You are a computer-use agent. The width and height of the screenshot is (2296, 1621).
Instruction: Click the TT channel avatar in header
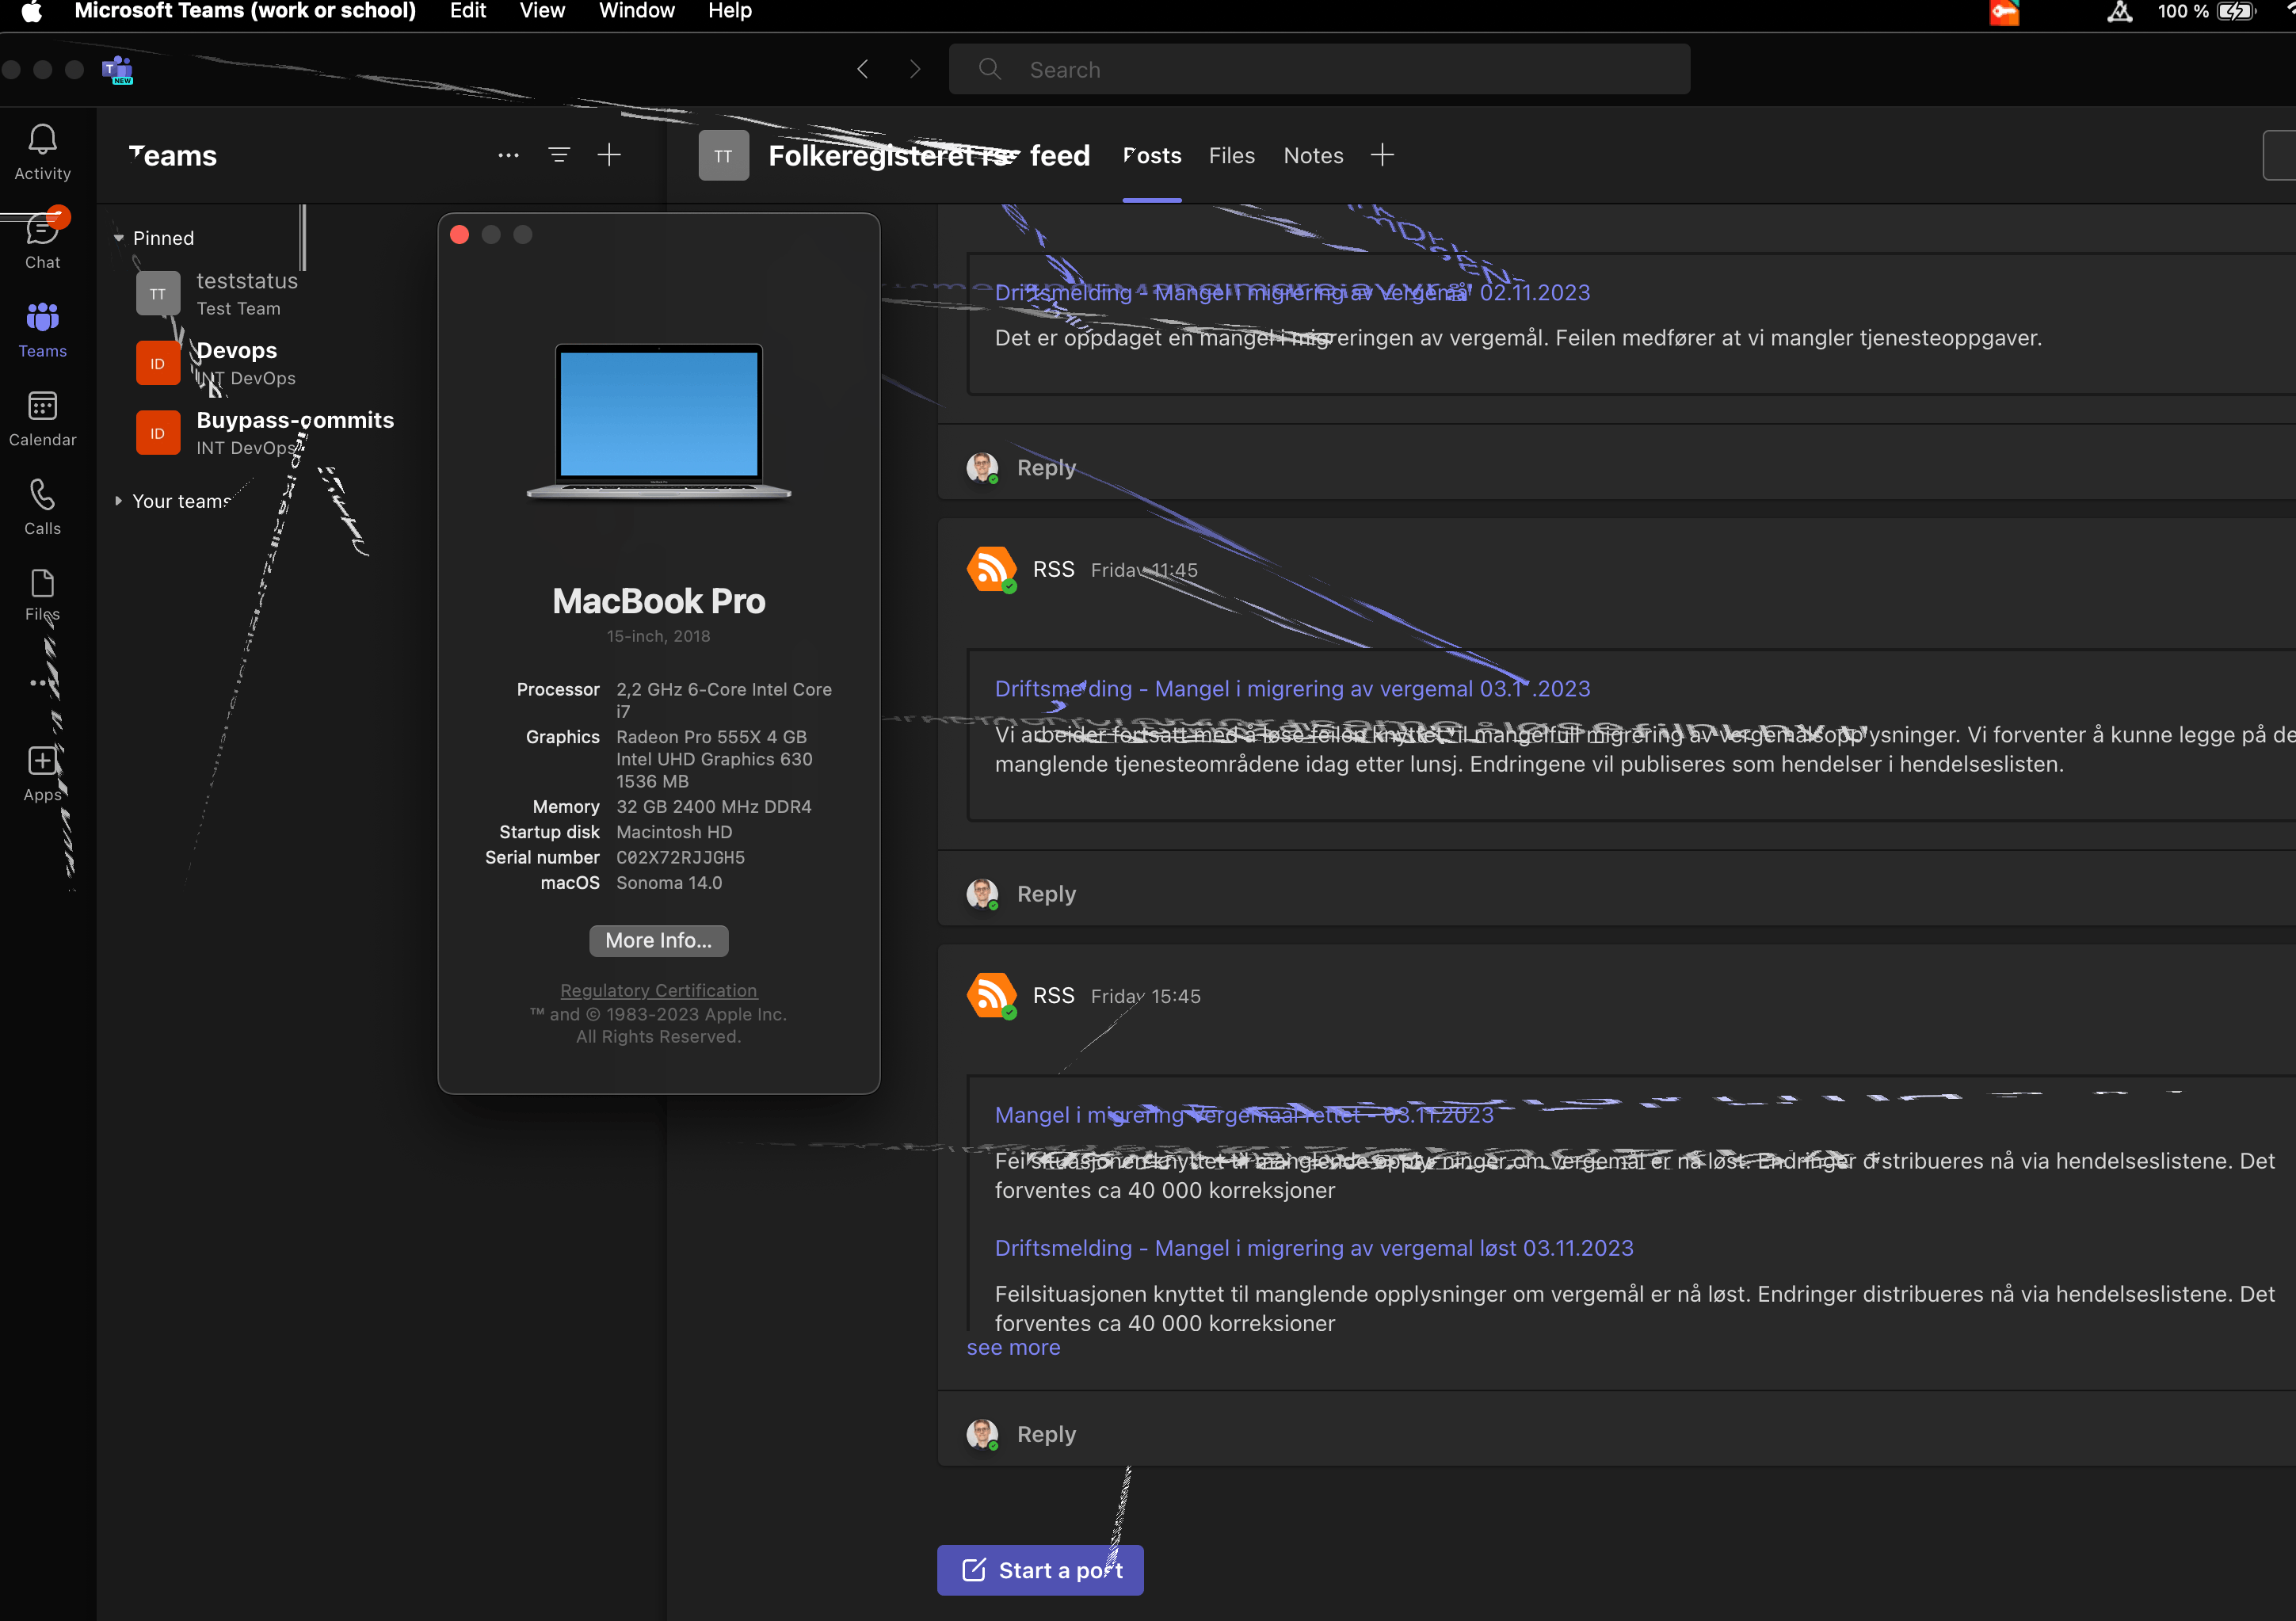pos(723,155)
